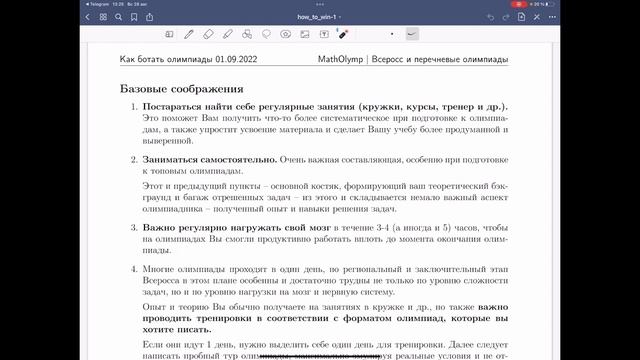Screen dimensions: 640x360
Task: Select the Laser pointer tool
Action: [x=343, y=34]
